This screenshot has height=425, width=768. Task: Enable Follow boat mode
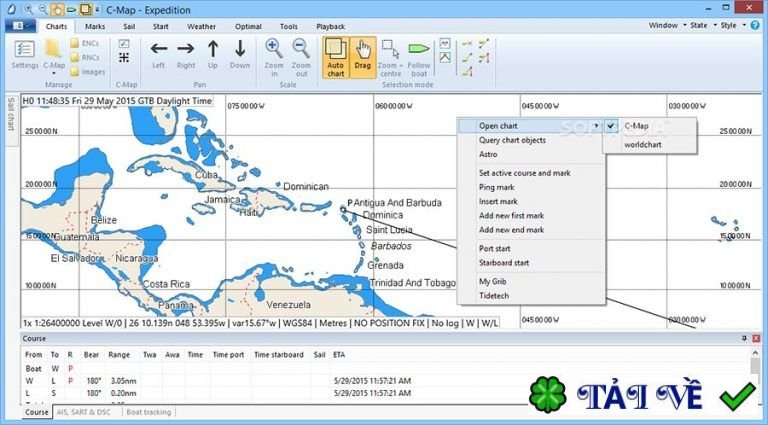click(x=419, y=58)
